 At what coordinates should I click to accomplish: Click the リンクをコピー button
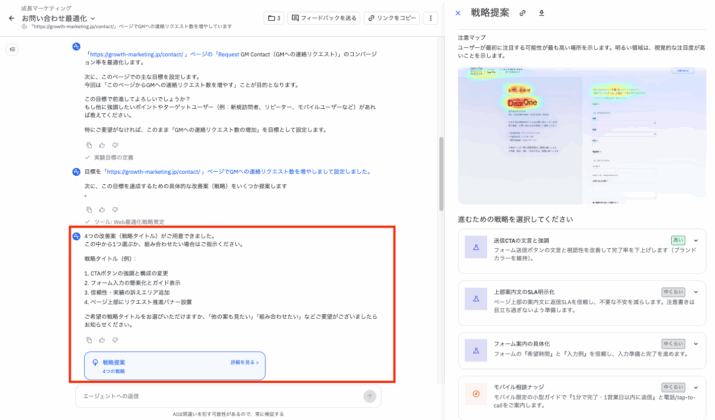point(391,18)
